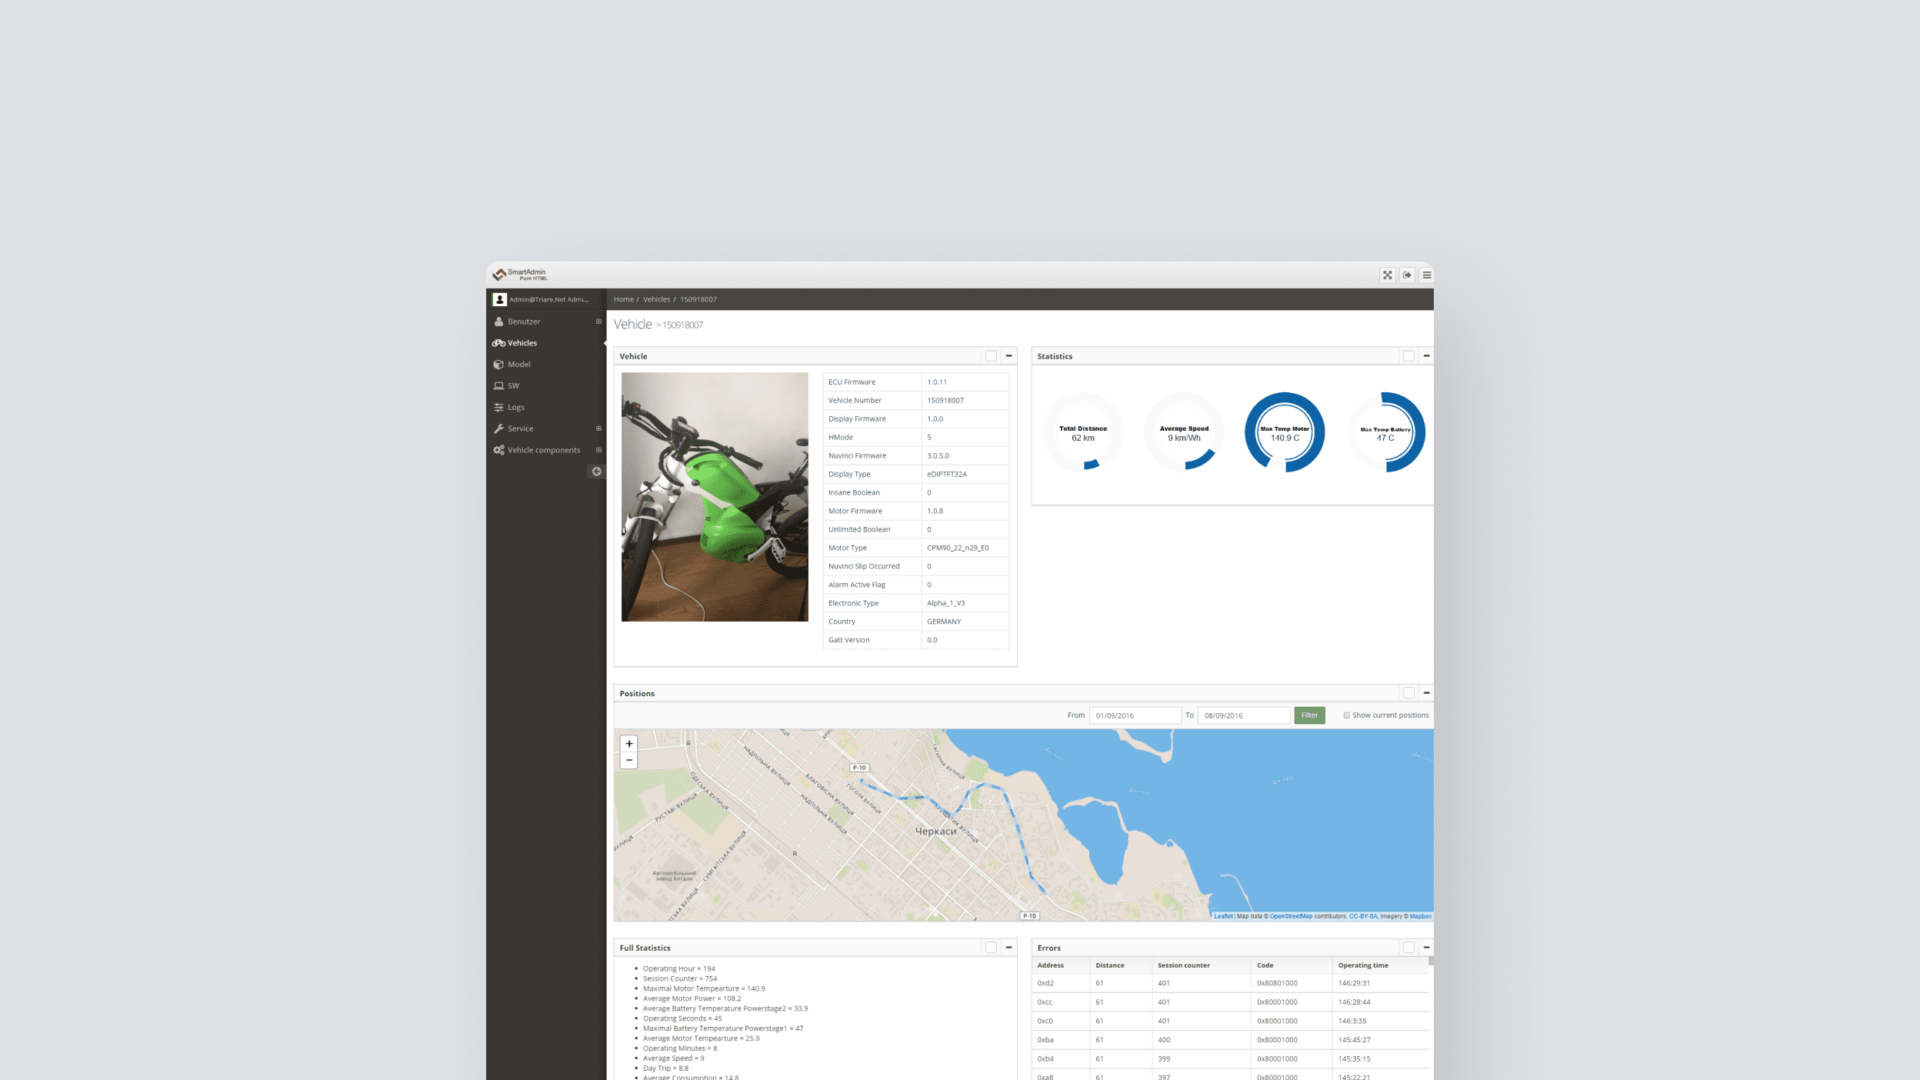Click the Filter button

(1310, 715)
